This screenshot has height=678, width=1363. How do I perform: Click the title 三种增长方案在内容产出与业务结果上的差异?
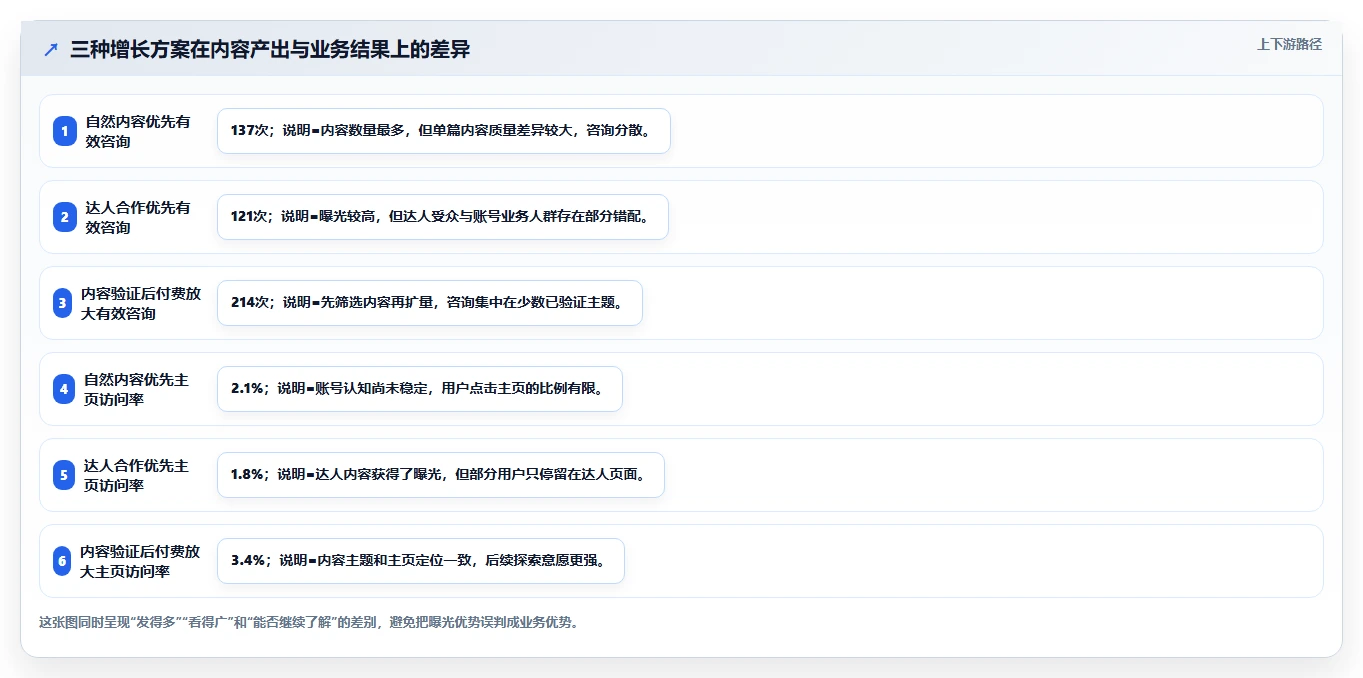(x=270, y=49)
